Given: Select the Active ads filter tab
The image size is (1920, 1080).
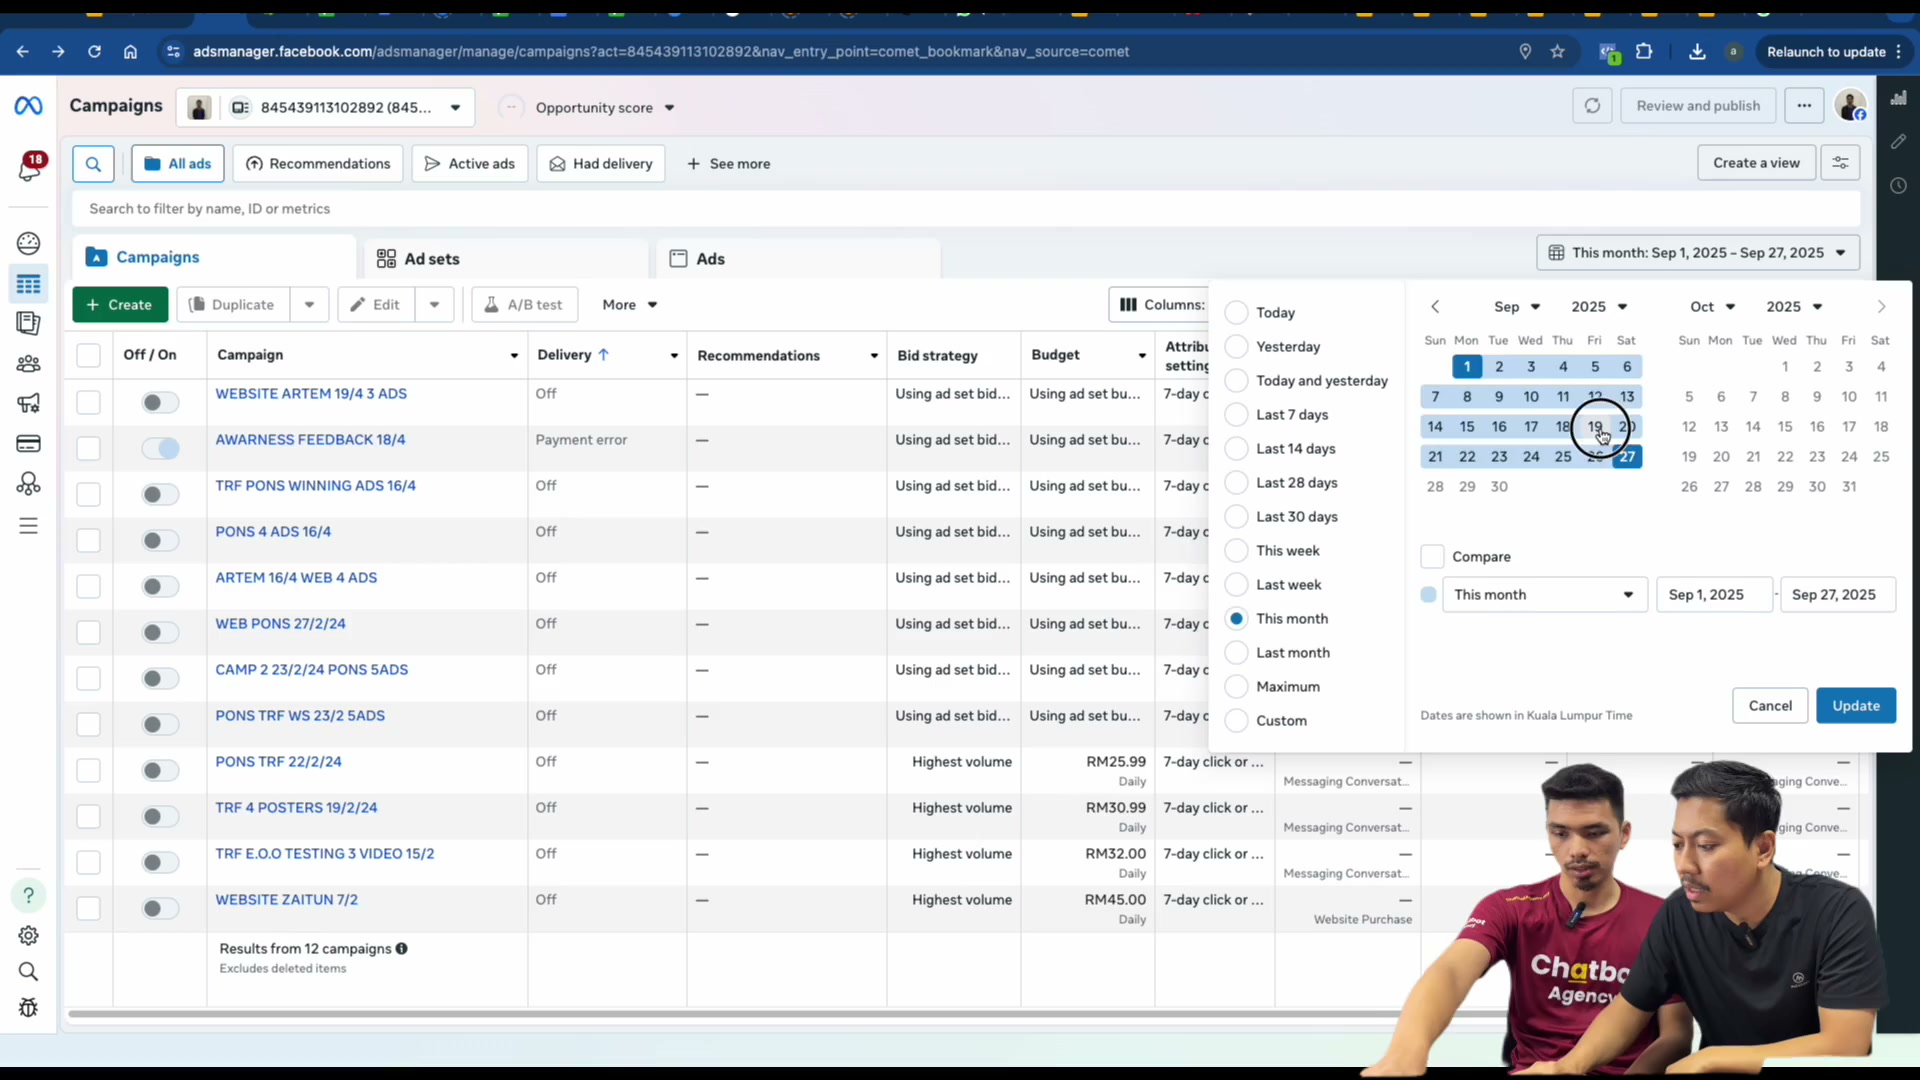Looking at the screenshot, I should point(470,164).
